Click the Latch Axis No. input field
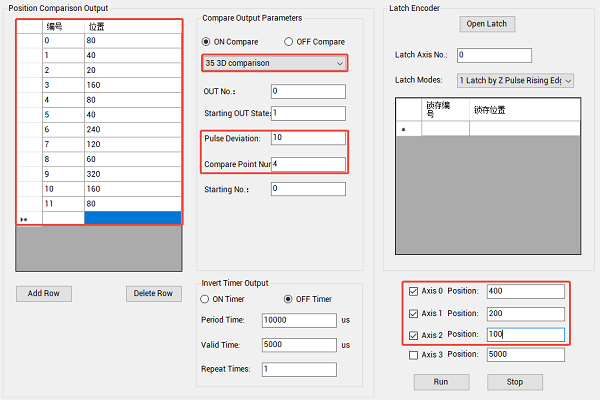The width and height of the screenshot is (600, 400). pyautogui.click(x=493, y=55)
